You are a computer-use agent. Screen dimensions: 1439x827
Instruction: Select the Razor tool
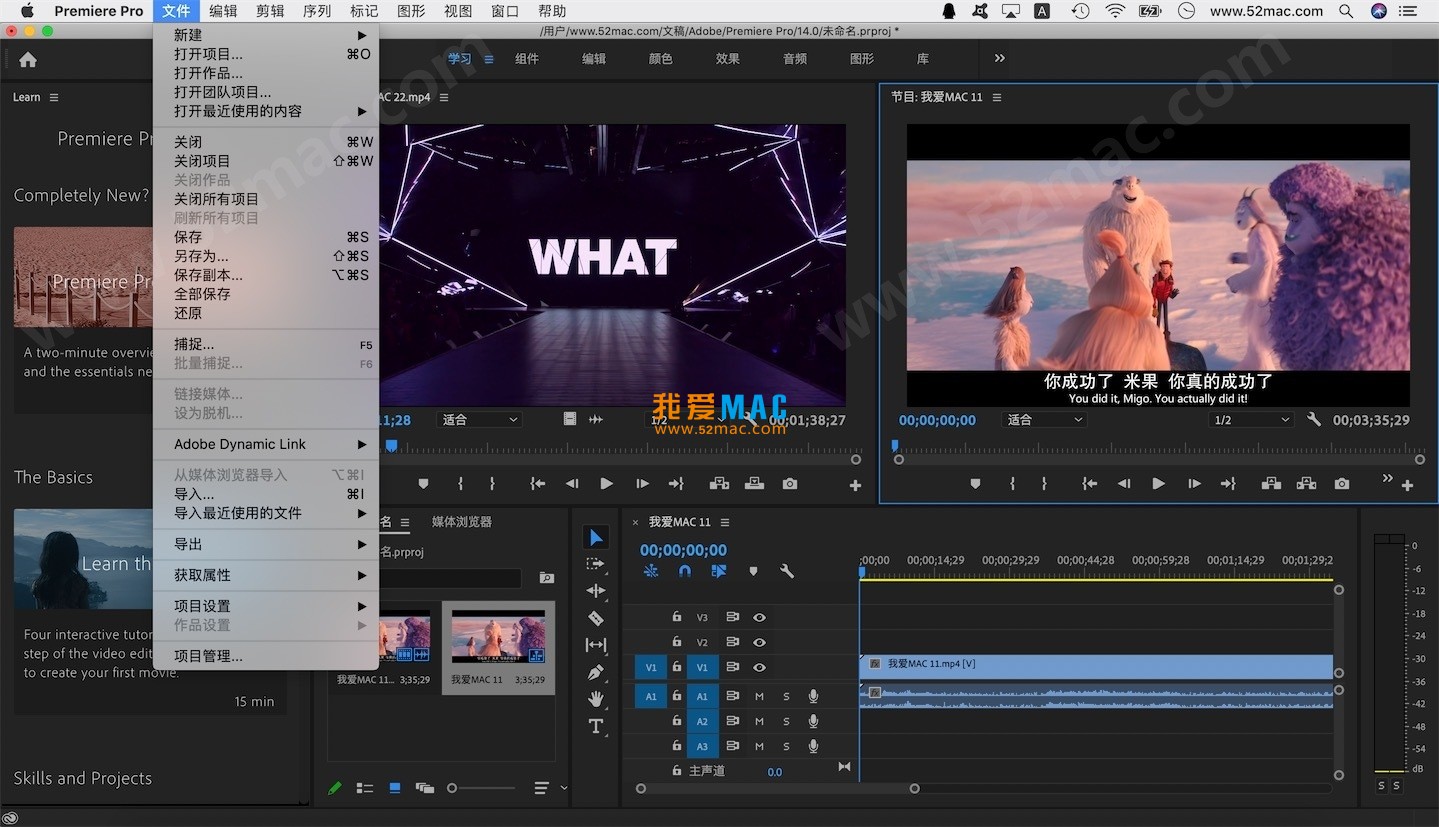tap(596, 618)
